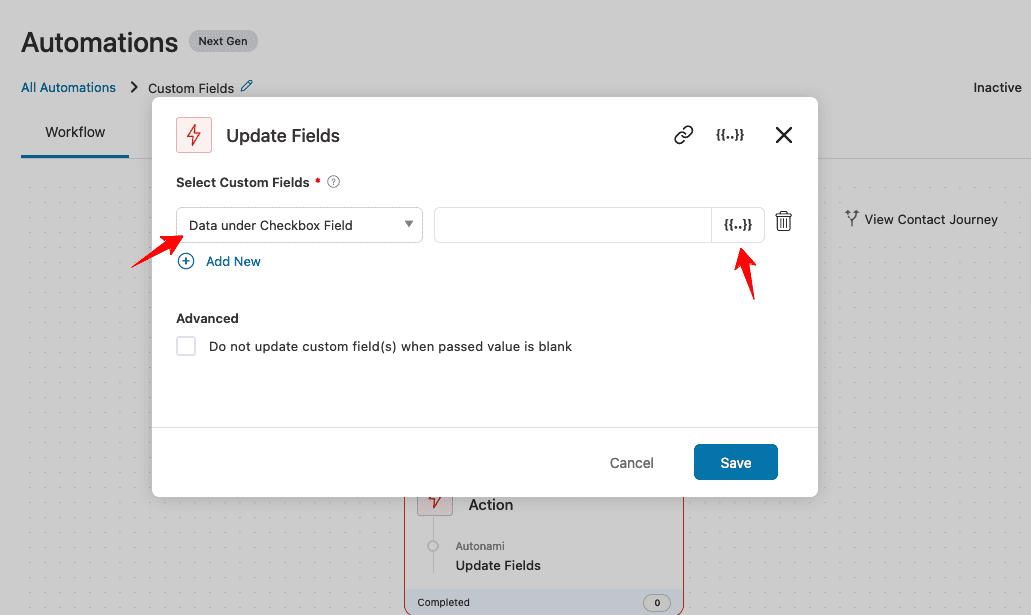Image resolution: width=1031 pixels, height=615 pixels.
Task: Click inside the empty field value input
Action: click(x=570, y=224)
